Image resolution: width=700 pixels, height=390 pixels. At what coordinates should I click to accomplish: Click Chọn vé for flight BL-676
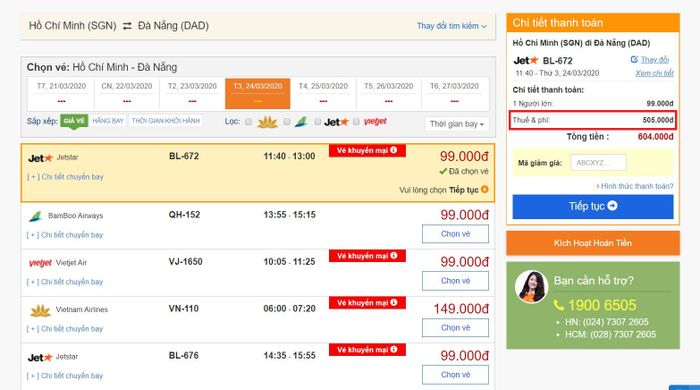coord(455,374)
